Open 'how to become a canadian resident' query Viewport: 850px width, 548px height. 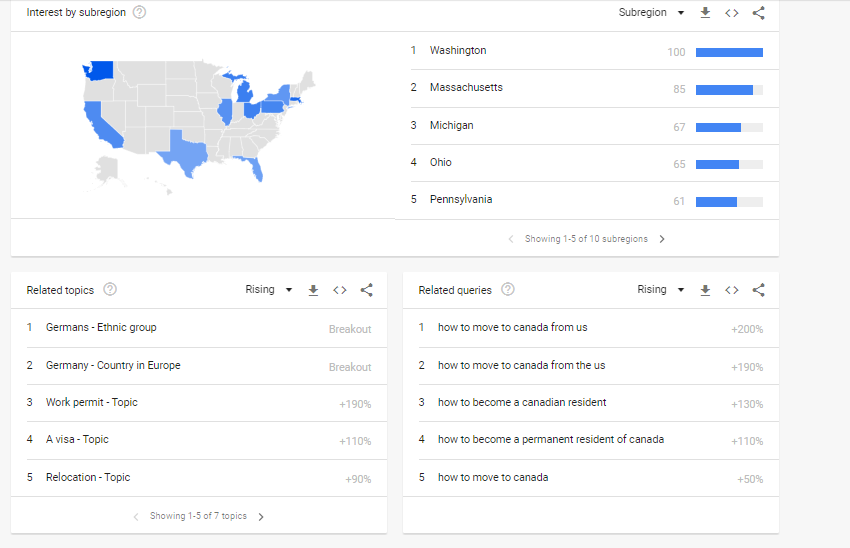(x=522, y=403)
